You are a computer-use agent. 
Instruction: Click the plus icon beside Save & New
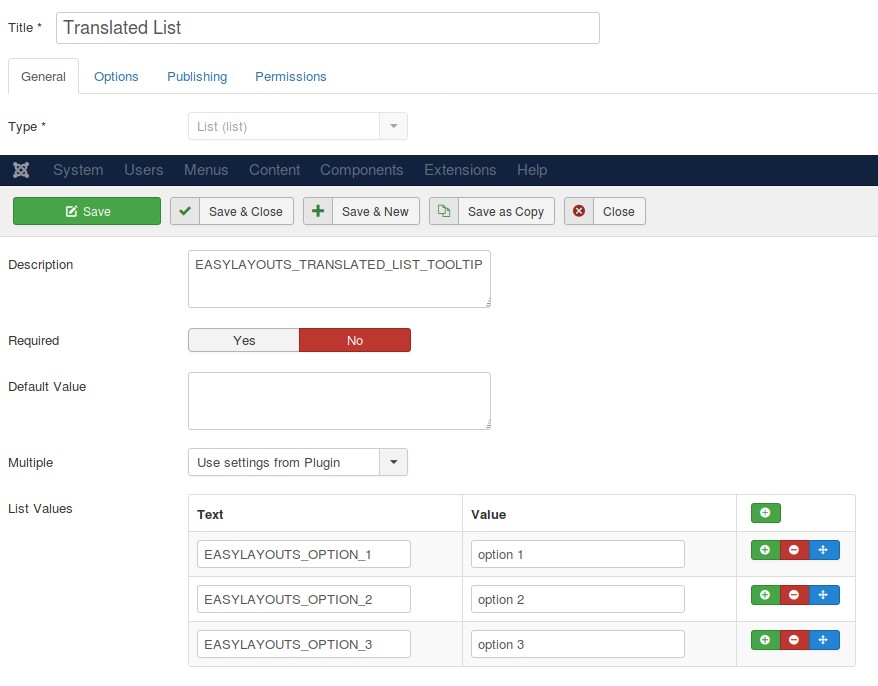(x=318, y=211)
